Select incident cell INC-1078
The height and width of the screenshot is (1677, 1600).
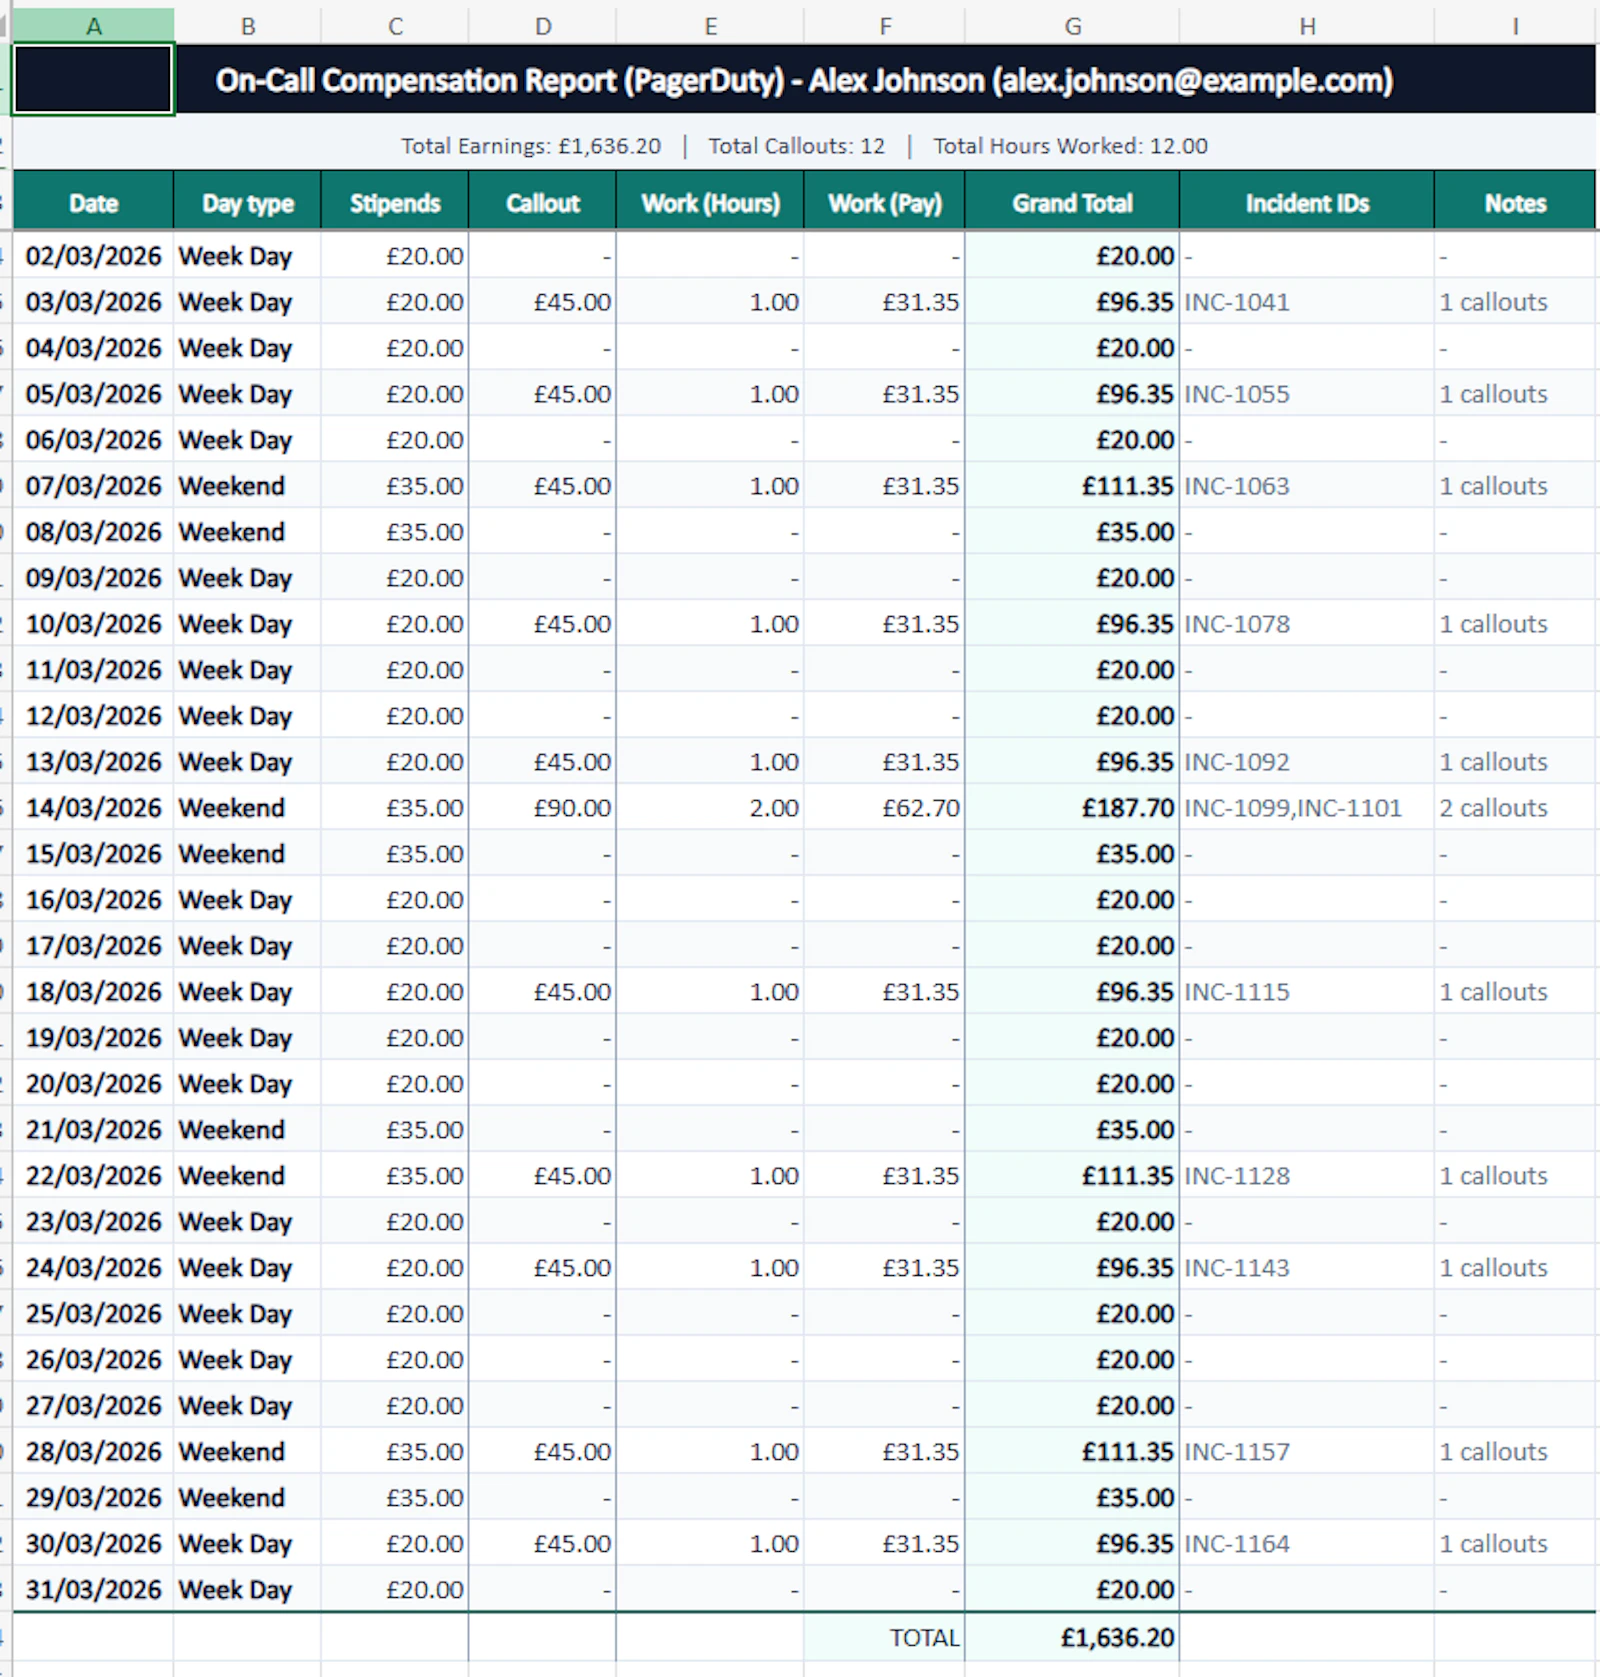click(1307, 624)
